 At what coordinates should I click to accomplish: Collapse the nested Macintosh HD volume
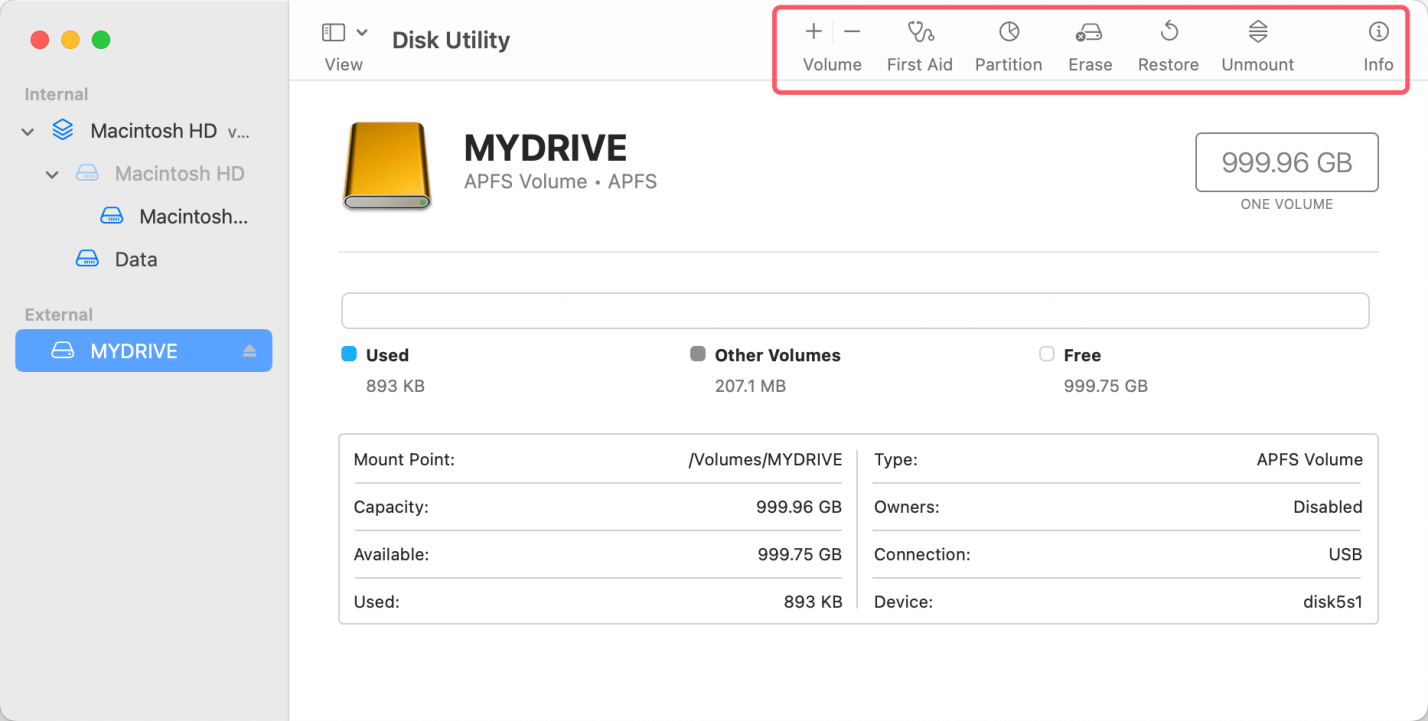point(52,174)
